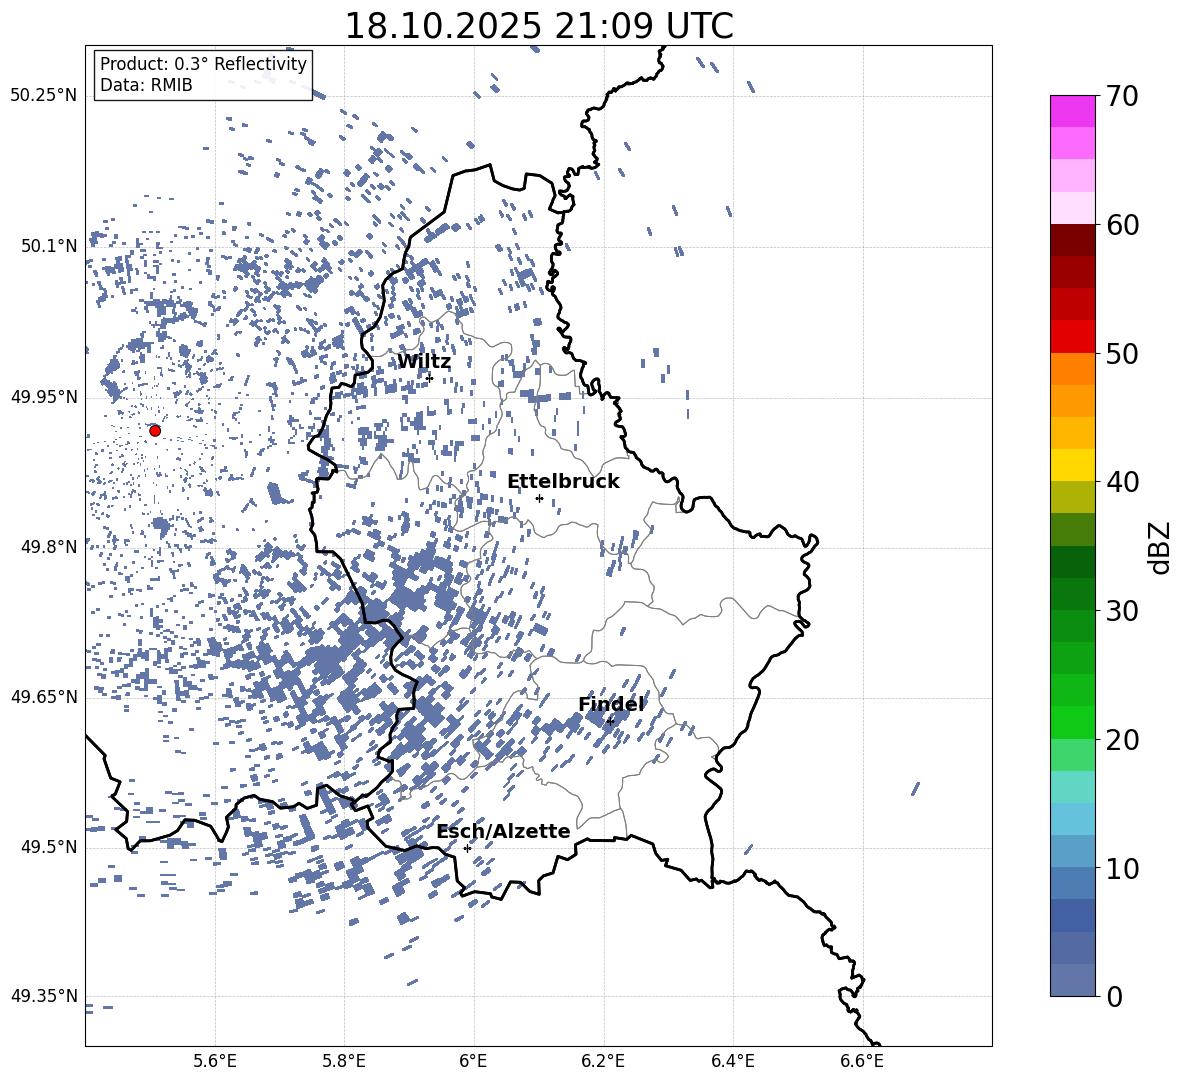
Task: Click the title '18.10.2025 21:09 UTC'
Action: pyautogui.click(x=538, y=26)
